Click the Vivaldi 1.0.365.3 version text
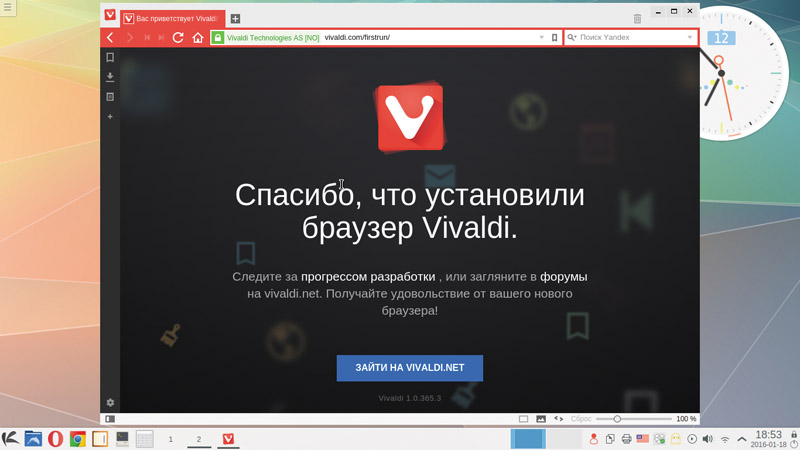 410,398
